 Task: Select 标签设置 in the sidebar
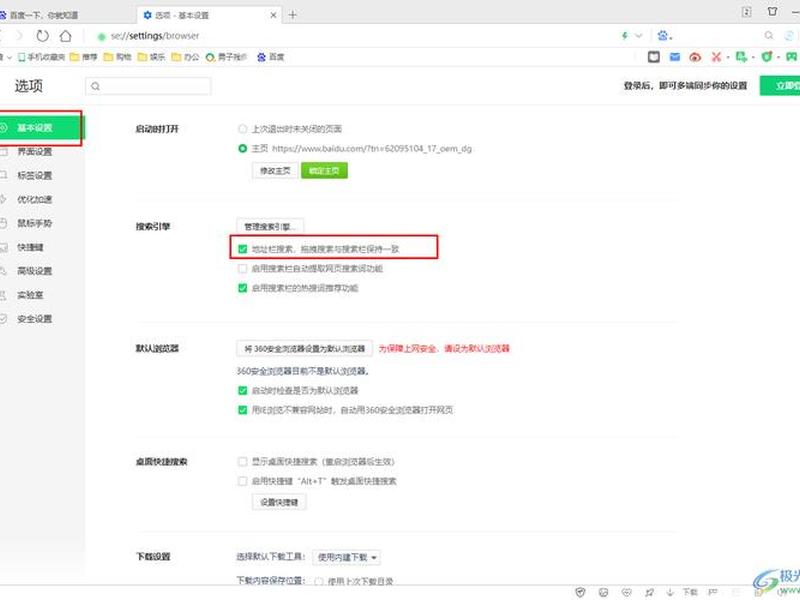coord(35,176)
